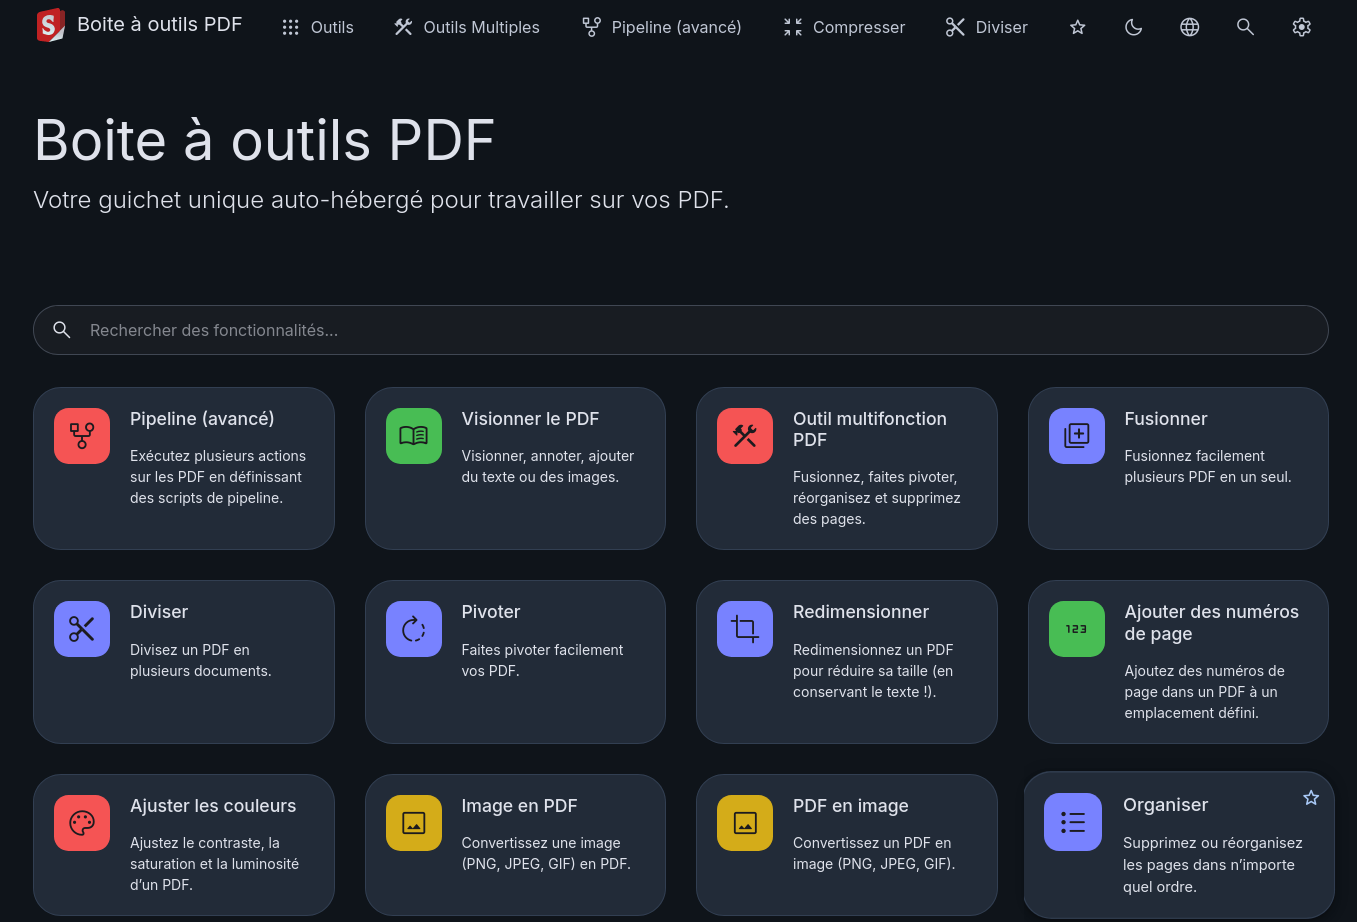Click text 'Fusionnez facilement plusieurs PDF en un seul.'
This screenshot has width=1357, height=922.
pos(1208,466)
